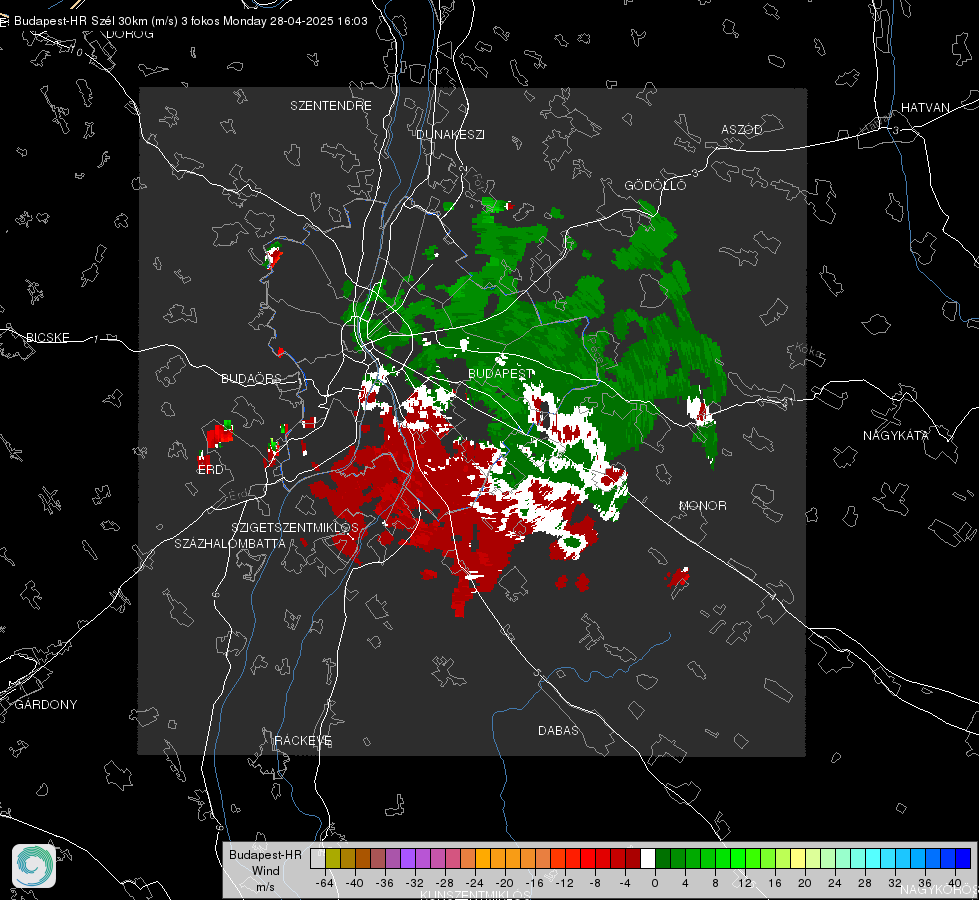Click the 0 legend scale value

coord(655,883)
